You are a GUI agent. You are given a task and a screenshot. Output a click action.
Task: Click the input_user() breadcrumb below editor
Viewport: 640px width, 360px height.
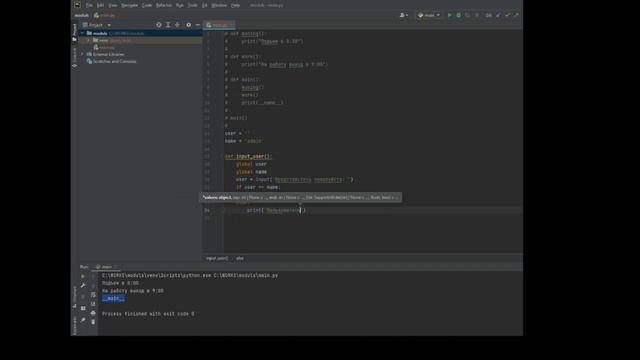217,258
